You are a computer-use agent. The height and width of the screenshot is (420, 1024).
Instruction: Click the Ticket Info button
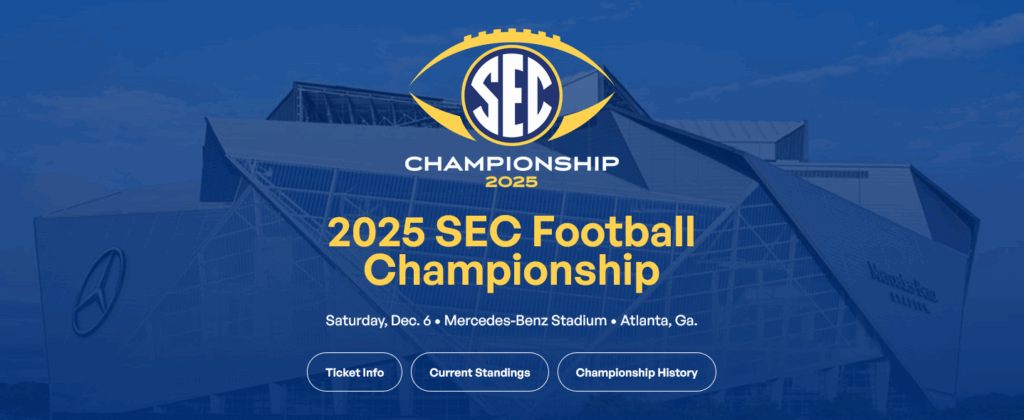(x=354, y=372)
